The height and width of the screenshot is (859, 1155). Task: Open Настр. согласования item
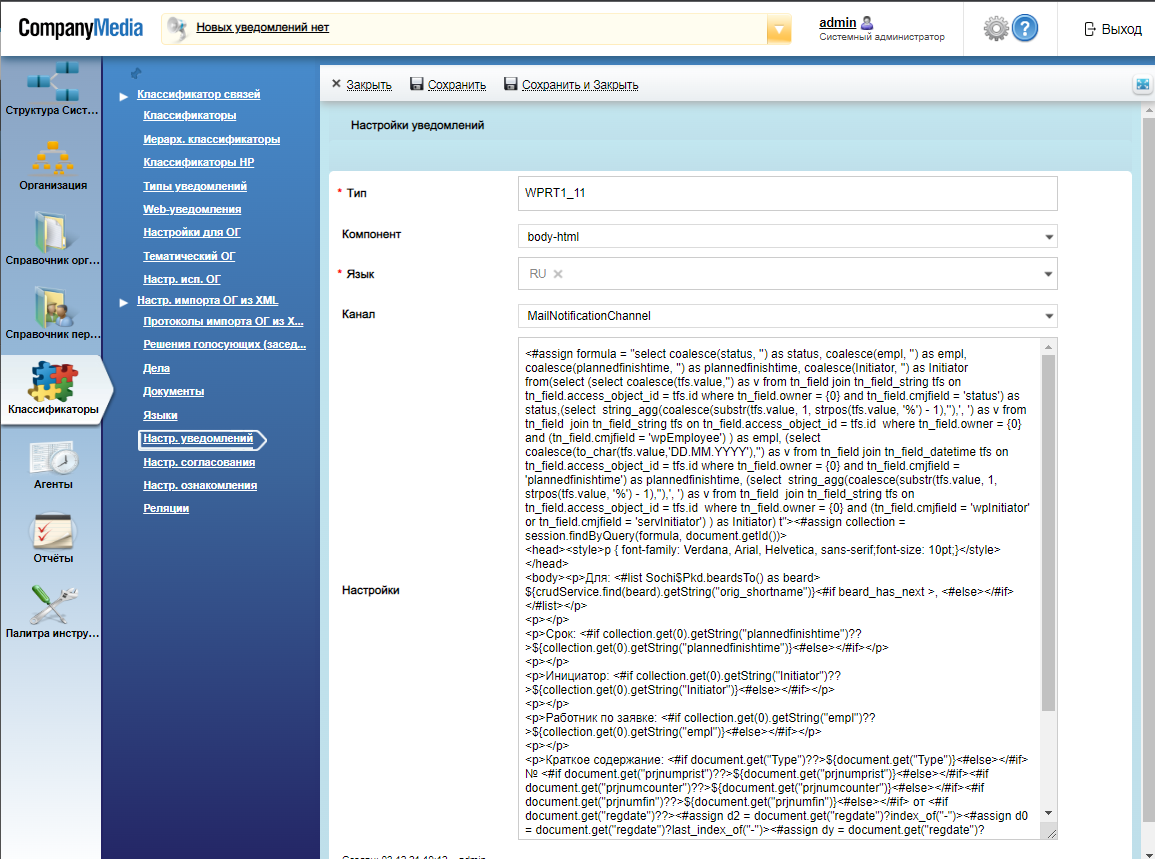(x=199, y=463)
